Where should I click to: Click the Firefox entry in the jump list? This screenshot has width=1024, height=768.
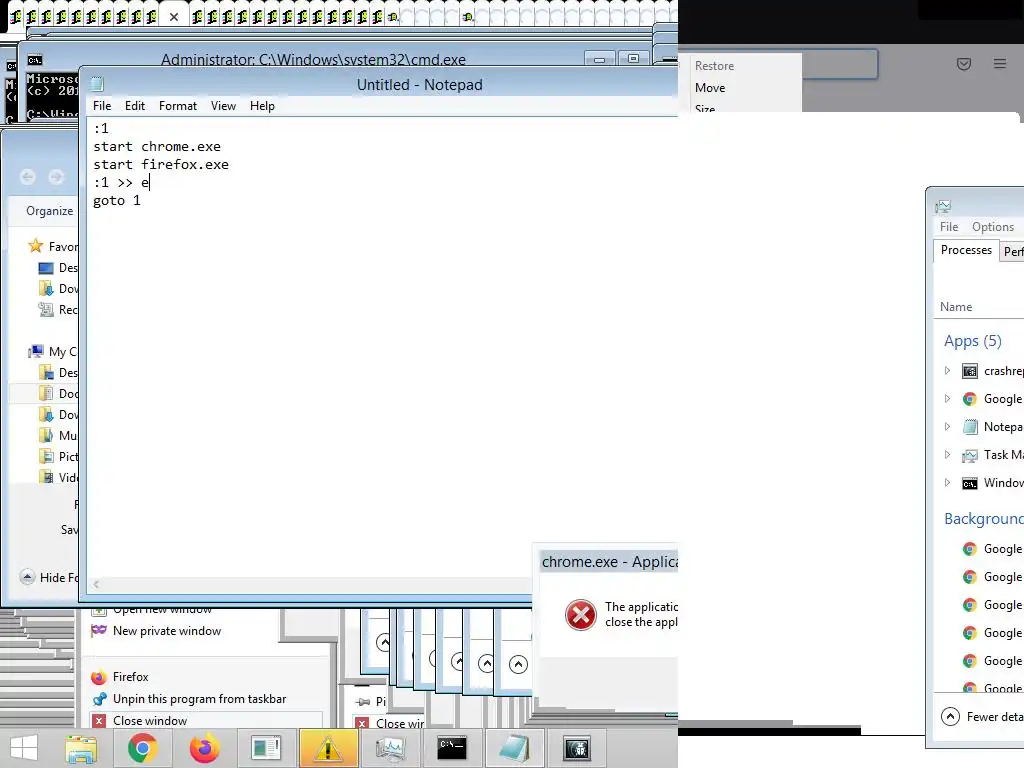click(130, 677)
